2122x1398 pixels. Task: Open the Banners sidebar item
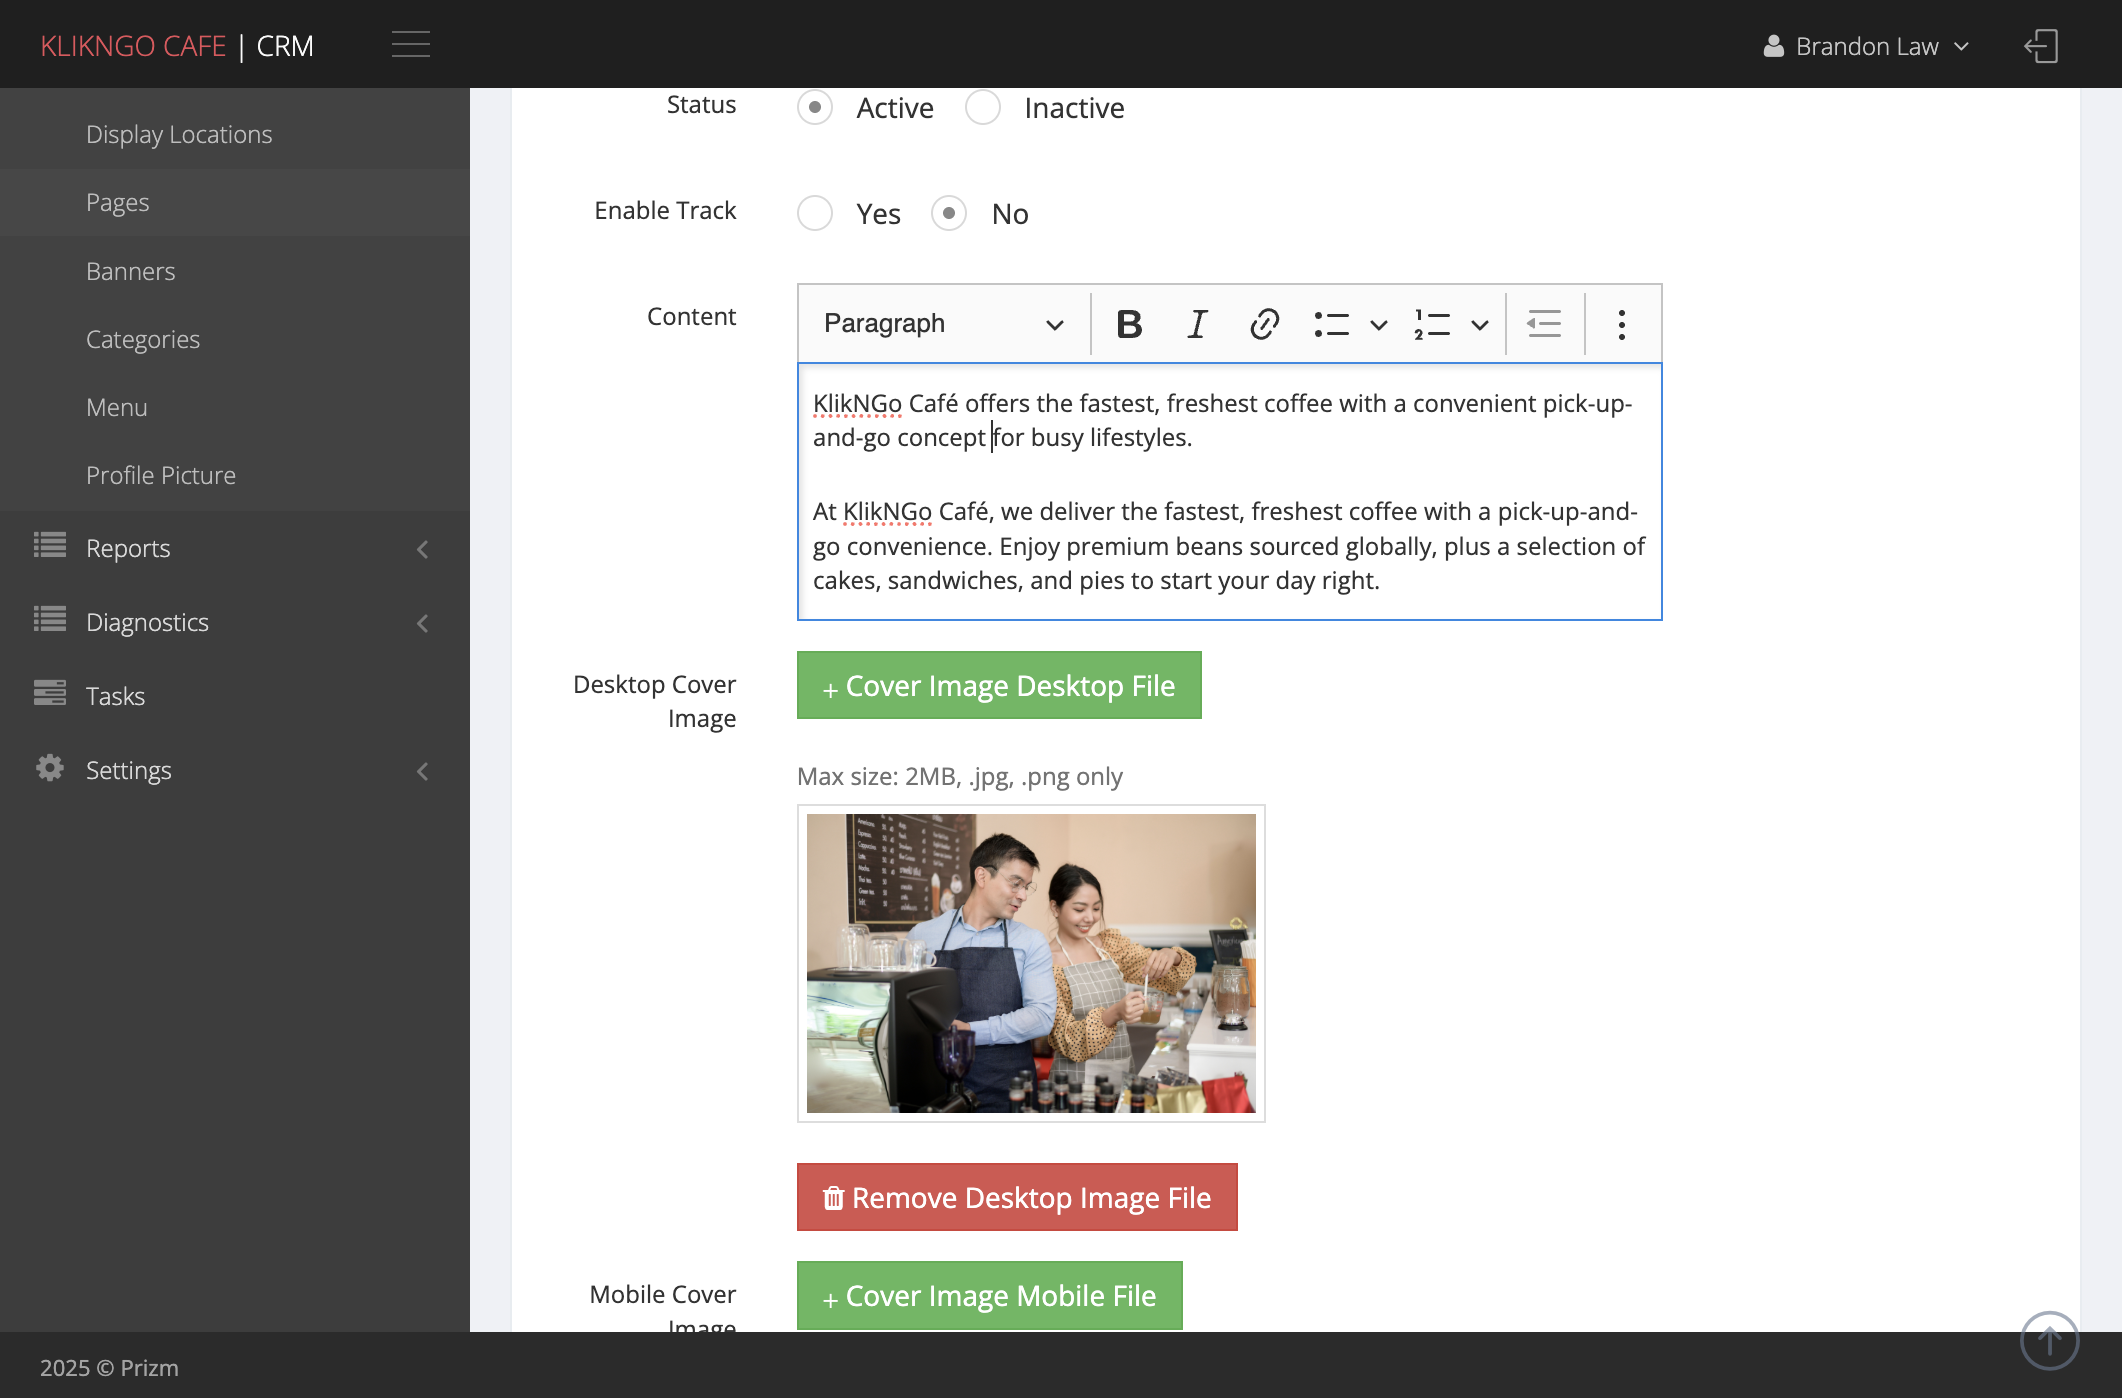[x=235, y=271]
